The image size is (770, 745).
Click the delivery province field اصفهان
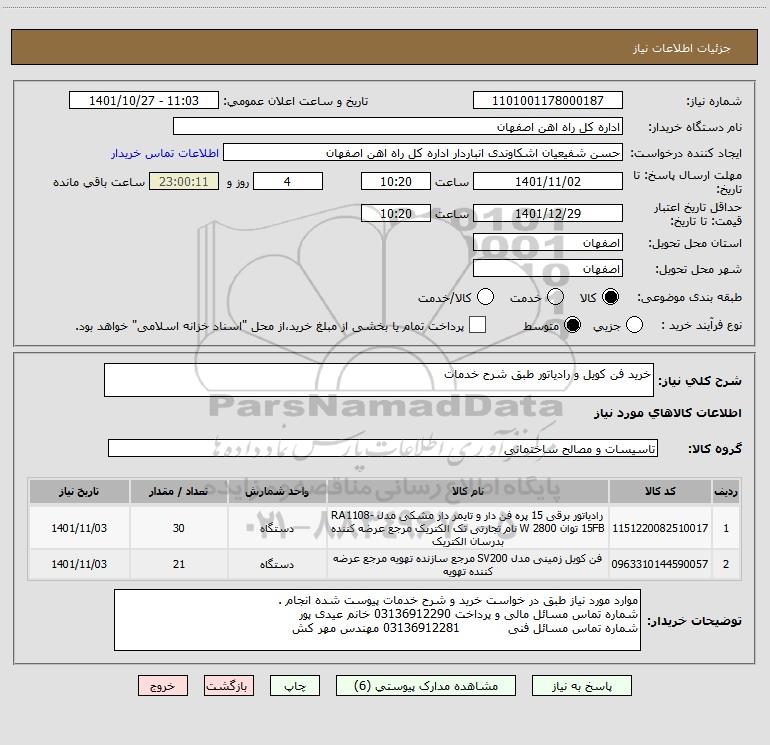click(x=548, y=243)
